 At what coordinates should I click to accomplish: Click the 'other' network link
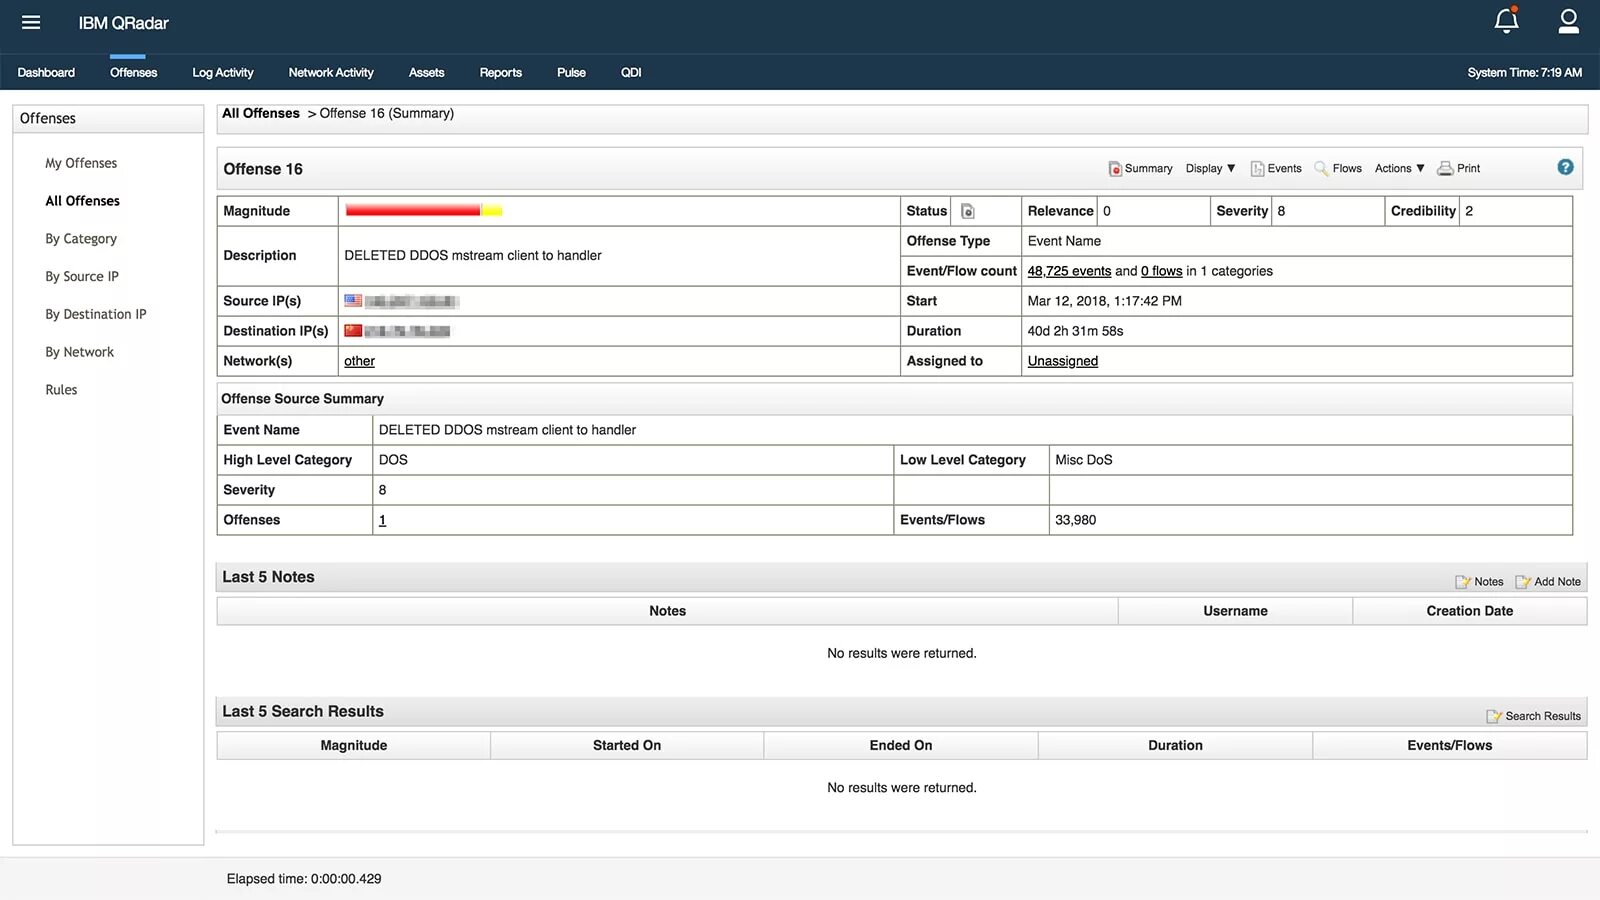[x=359, y=361]
